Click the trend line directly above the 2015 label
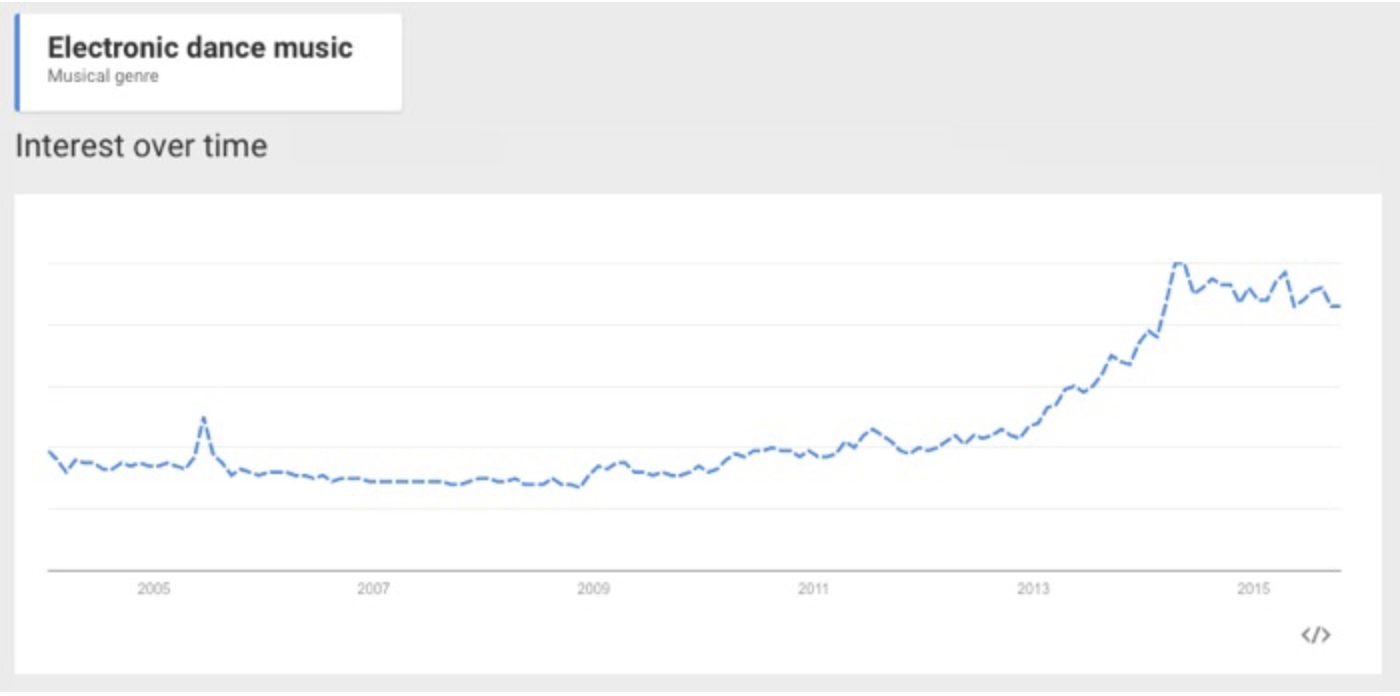The height and width of the screenshot is (696, 1400). point(1253,292)
